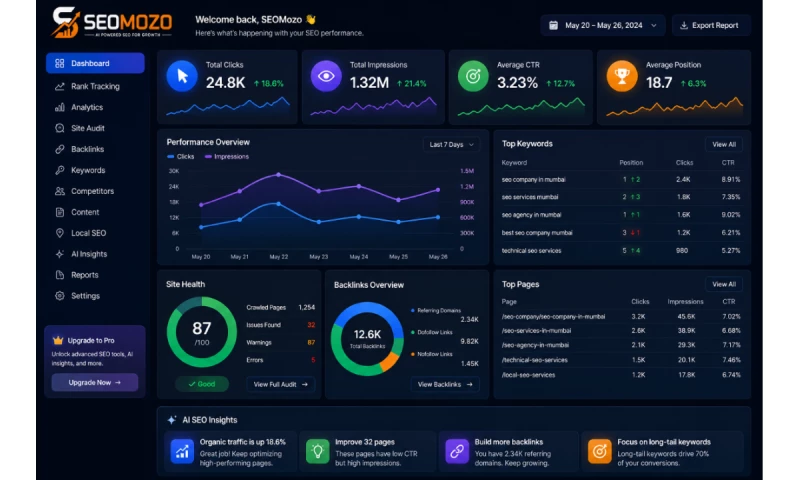The width and height of the screenshot is (800, 480).
Task: Expand the May 20 – May 26 date dropdown
Action: [x=603, y=25]
